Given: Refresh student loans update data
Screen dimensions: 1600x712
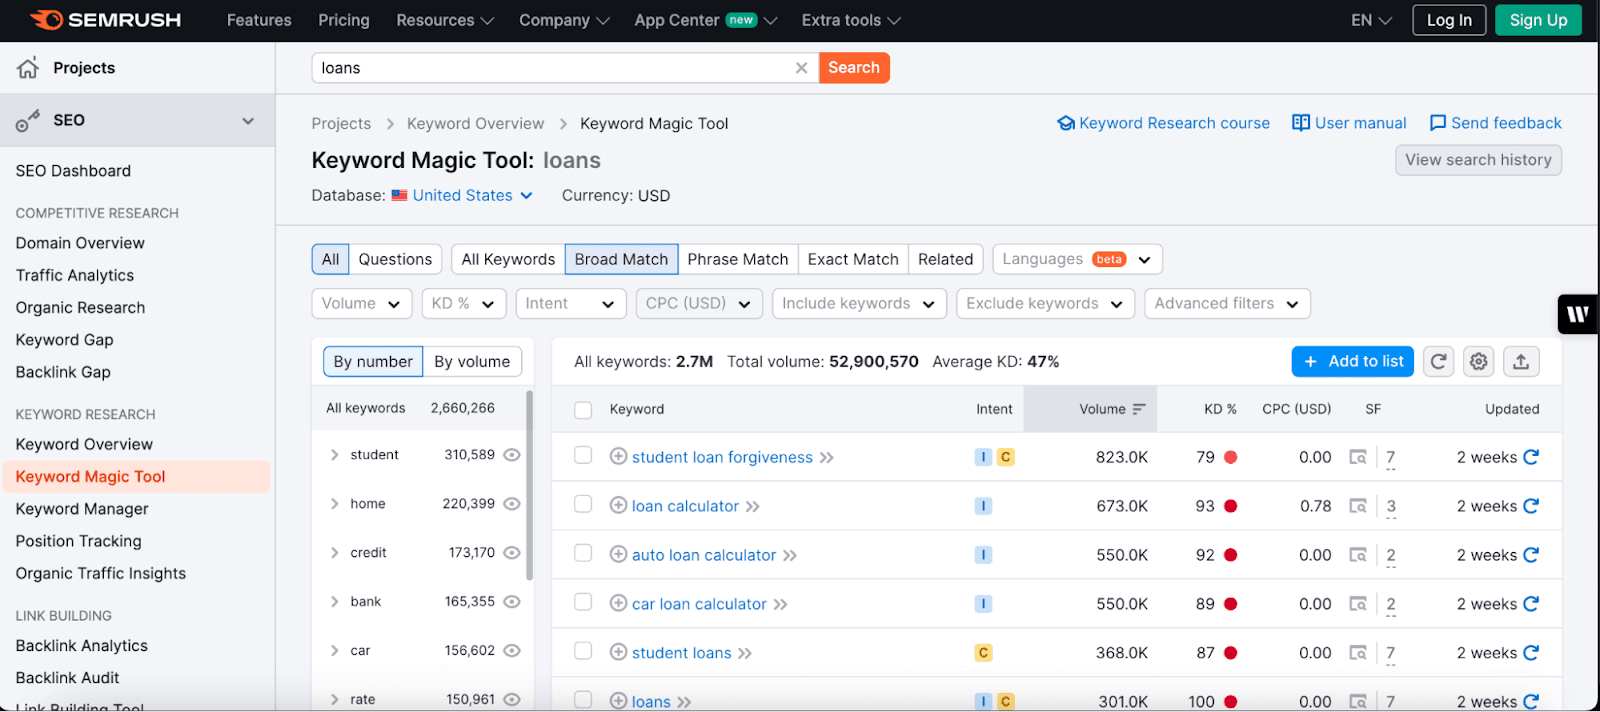Looking at the screenshot, I should [1531, 653].
